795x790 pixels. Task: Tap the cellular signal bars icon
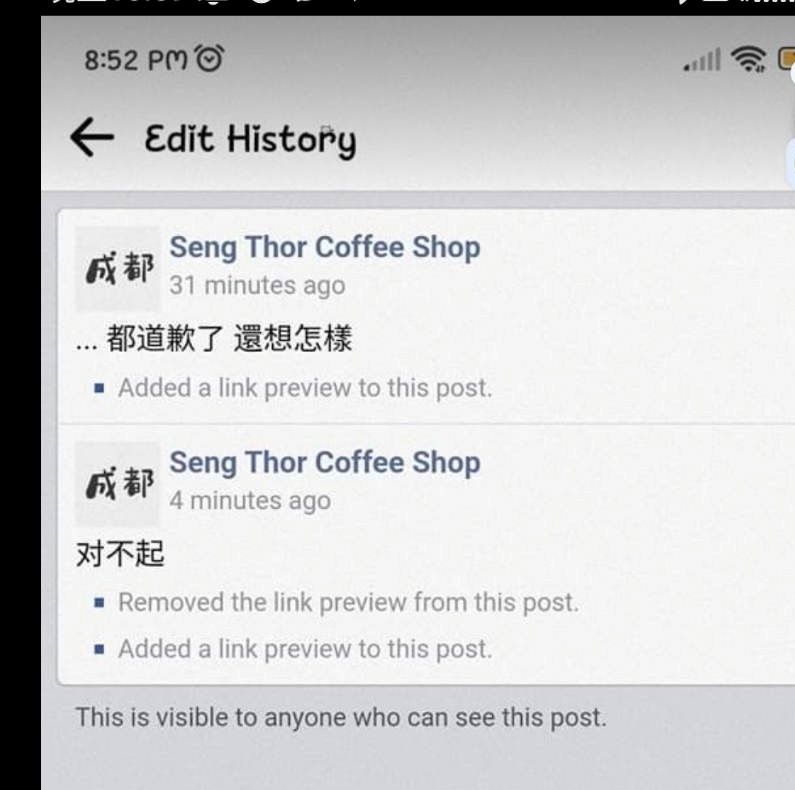click(702, 60)
